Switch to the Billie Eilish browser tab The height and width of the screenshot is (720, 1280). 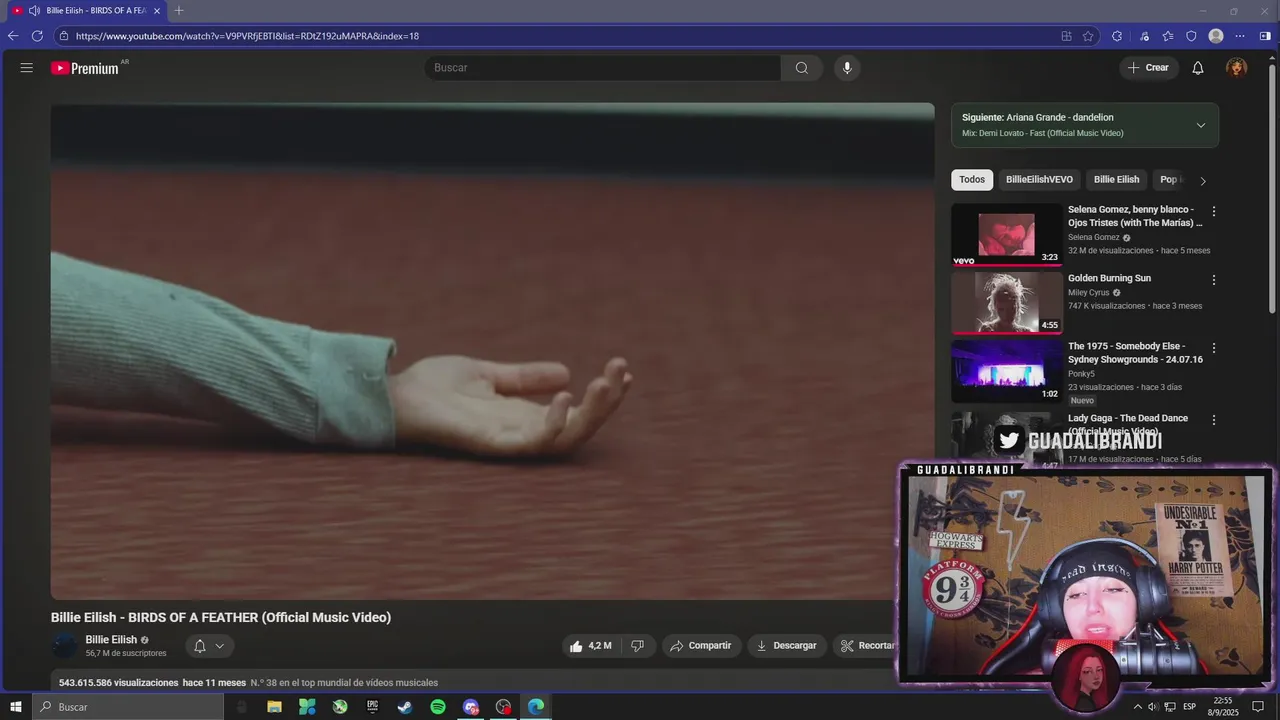pos(87,11)
